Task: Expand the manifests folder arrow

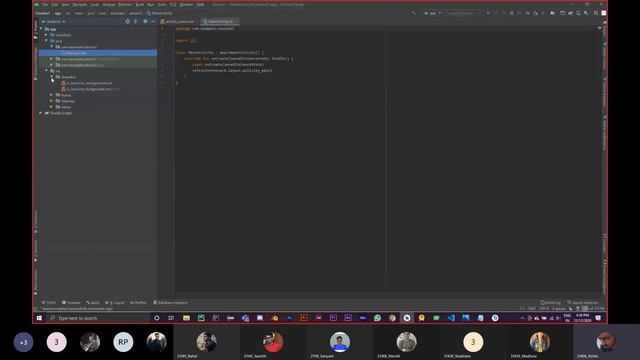Action: tap(46, 35)
